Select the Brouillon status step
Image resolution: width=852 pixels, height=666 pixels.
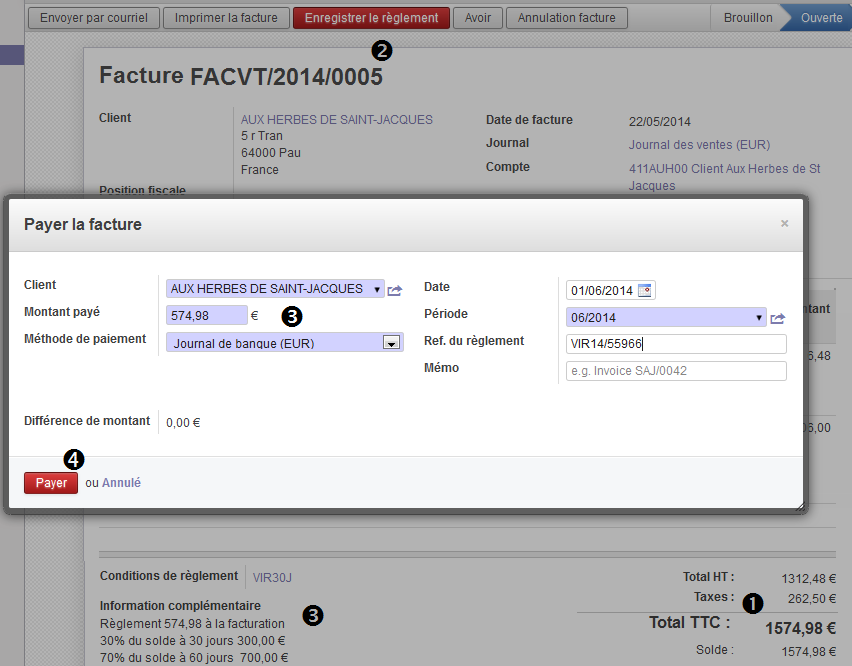748,18
